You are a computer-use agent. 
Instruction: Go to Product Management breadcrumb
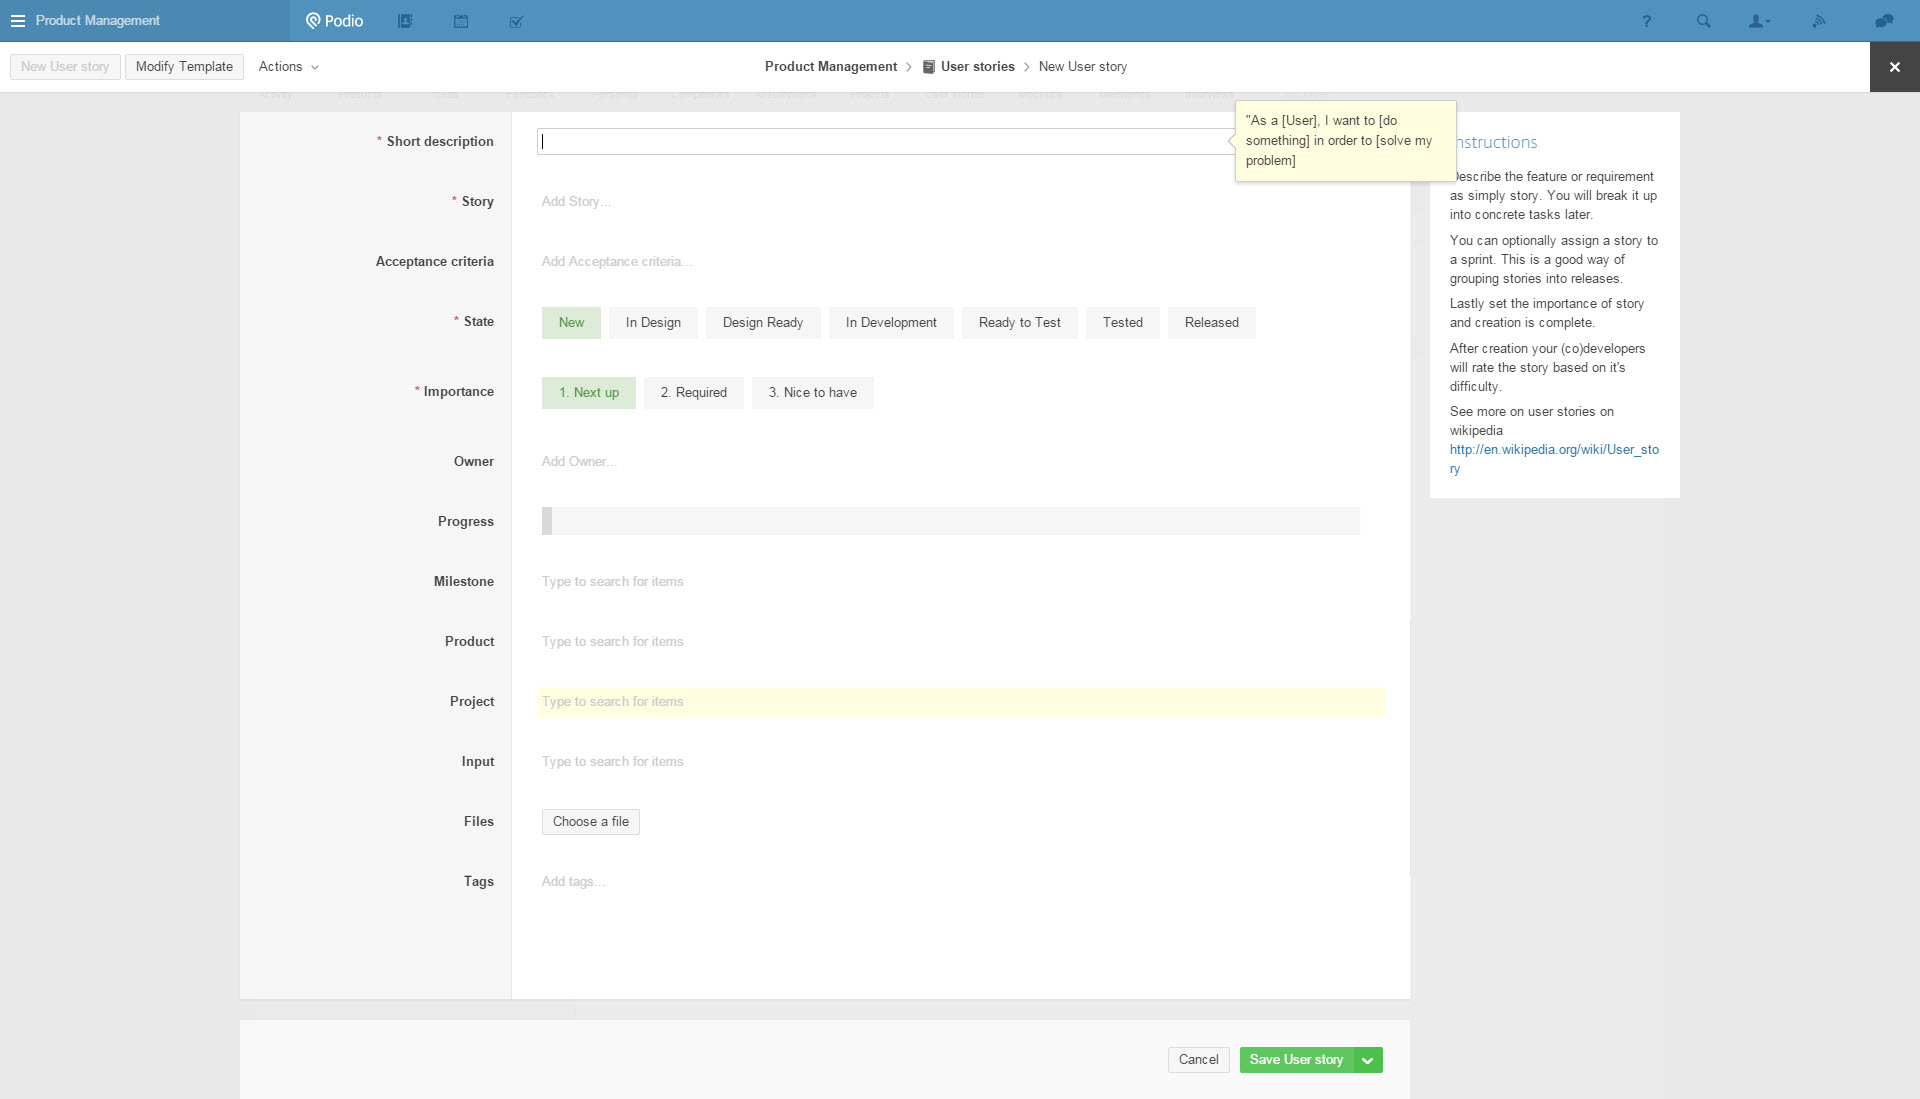click(x=830, y=67)
